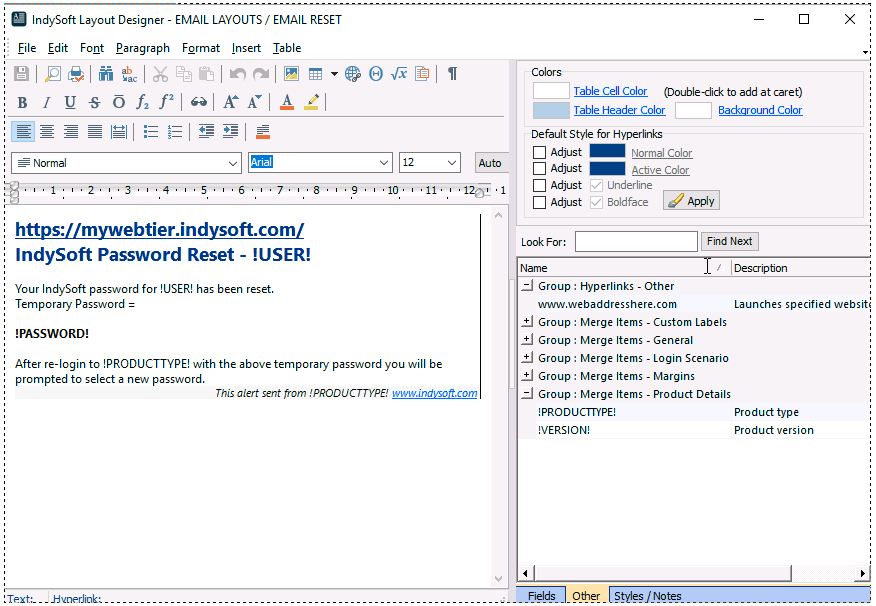Open Find with the binoculars icon

point(106,74)
